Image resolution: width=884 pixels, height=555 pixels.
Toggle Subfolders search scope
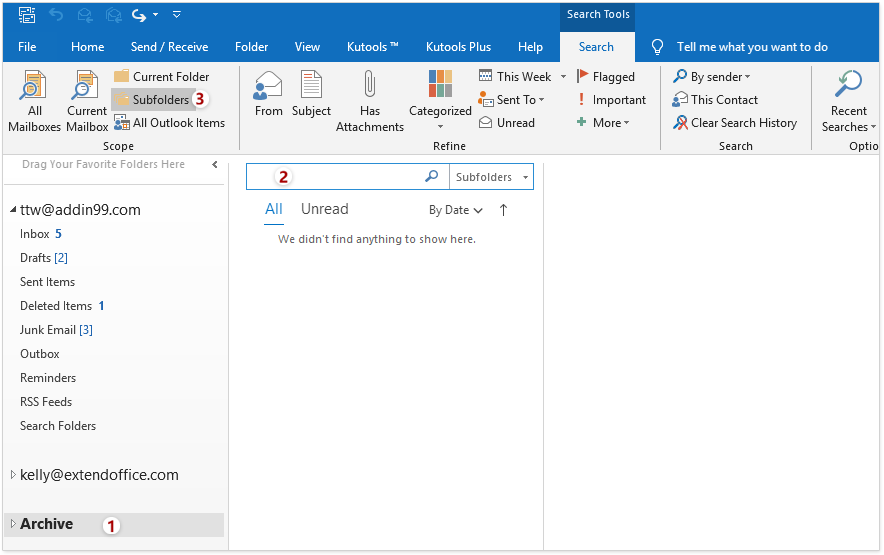[x=159, y=99]
